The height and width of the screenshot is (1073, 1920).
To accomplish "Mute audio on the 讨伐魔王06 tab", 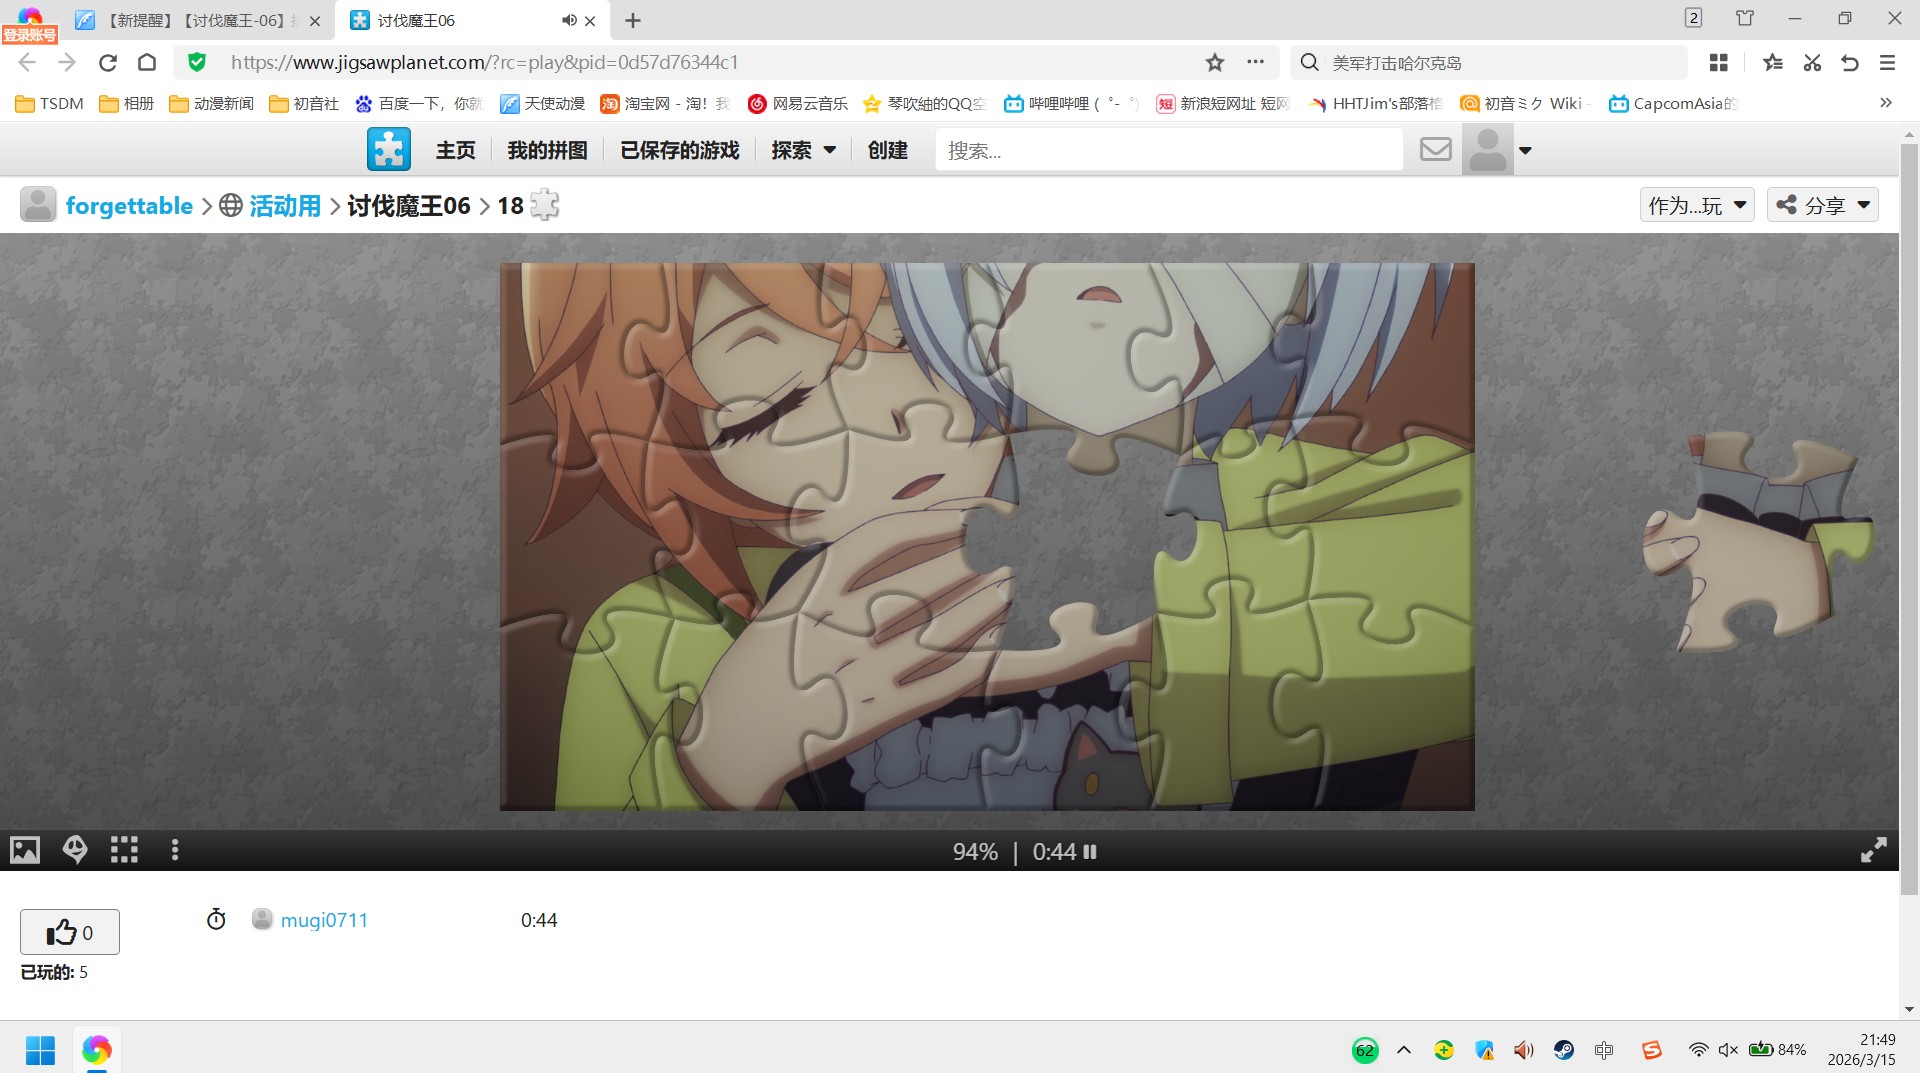I will point(569,20).
